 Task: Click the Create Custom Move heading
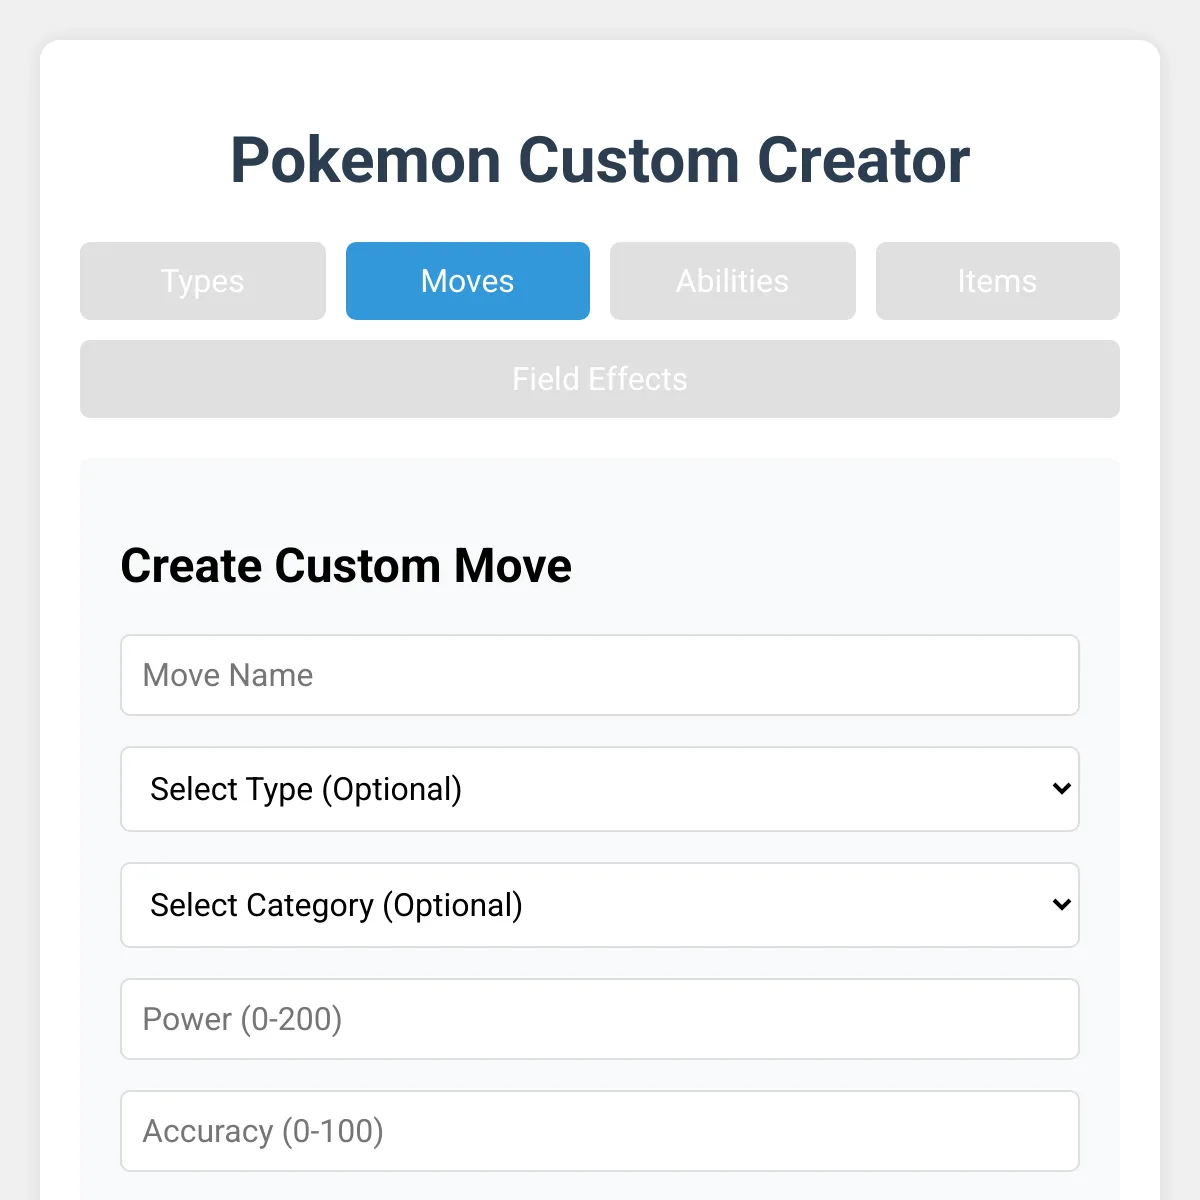tap(346, 566)
